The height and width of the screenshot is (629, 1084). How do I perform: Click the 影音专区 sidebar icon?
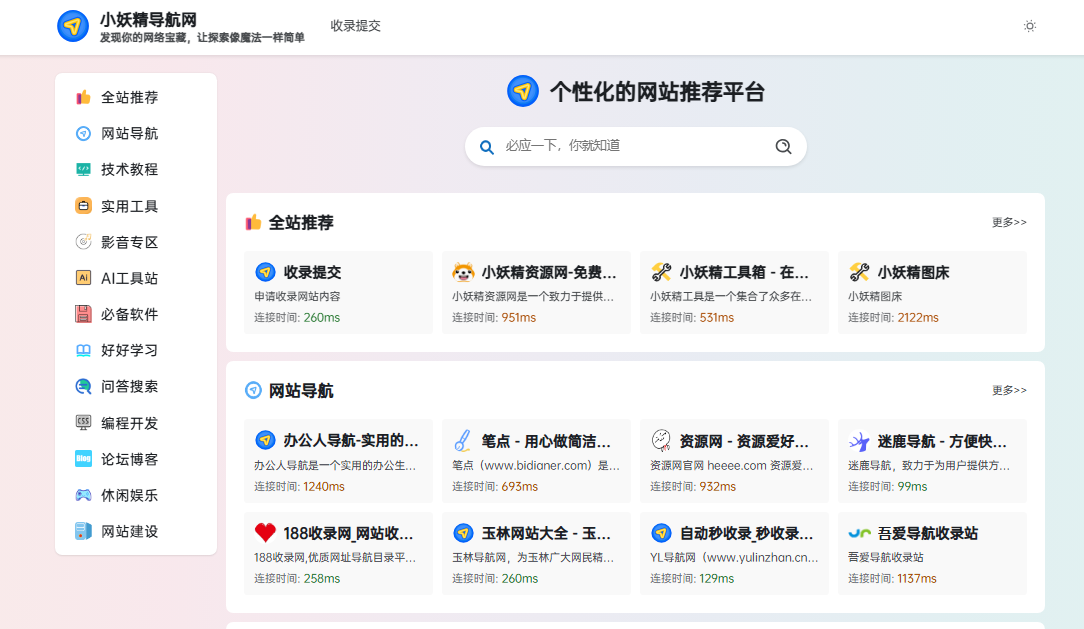click(x=82, y=241)
